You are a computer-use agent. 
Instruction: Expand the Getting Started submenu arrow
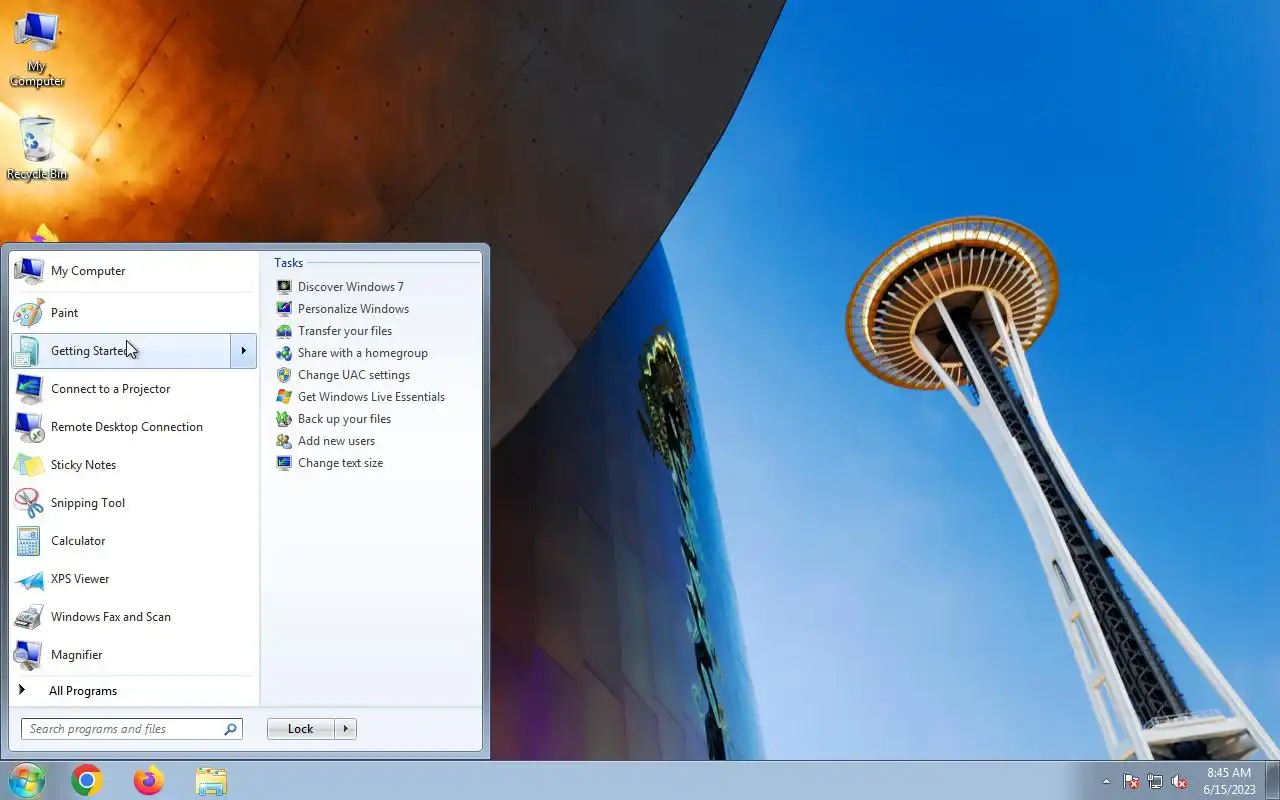(243, 351)
